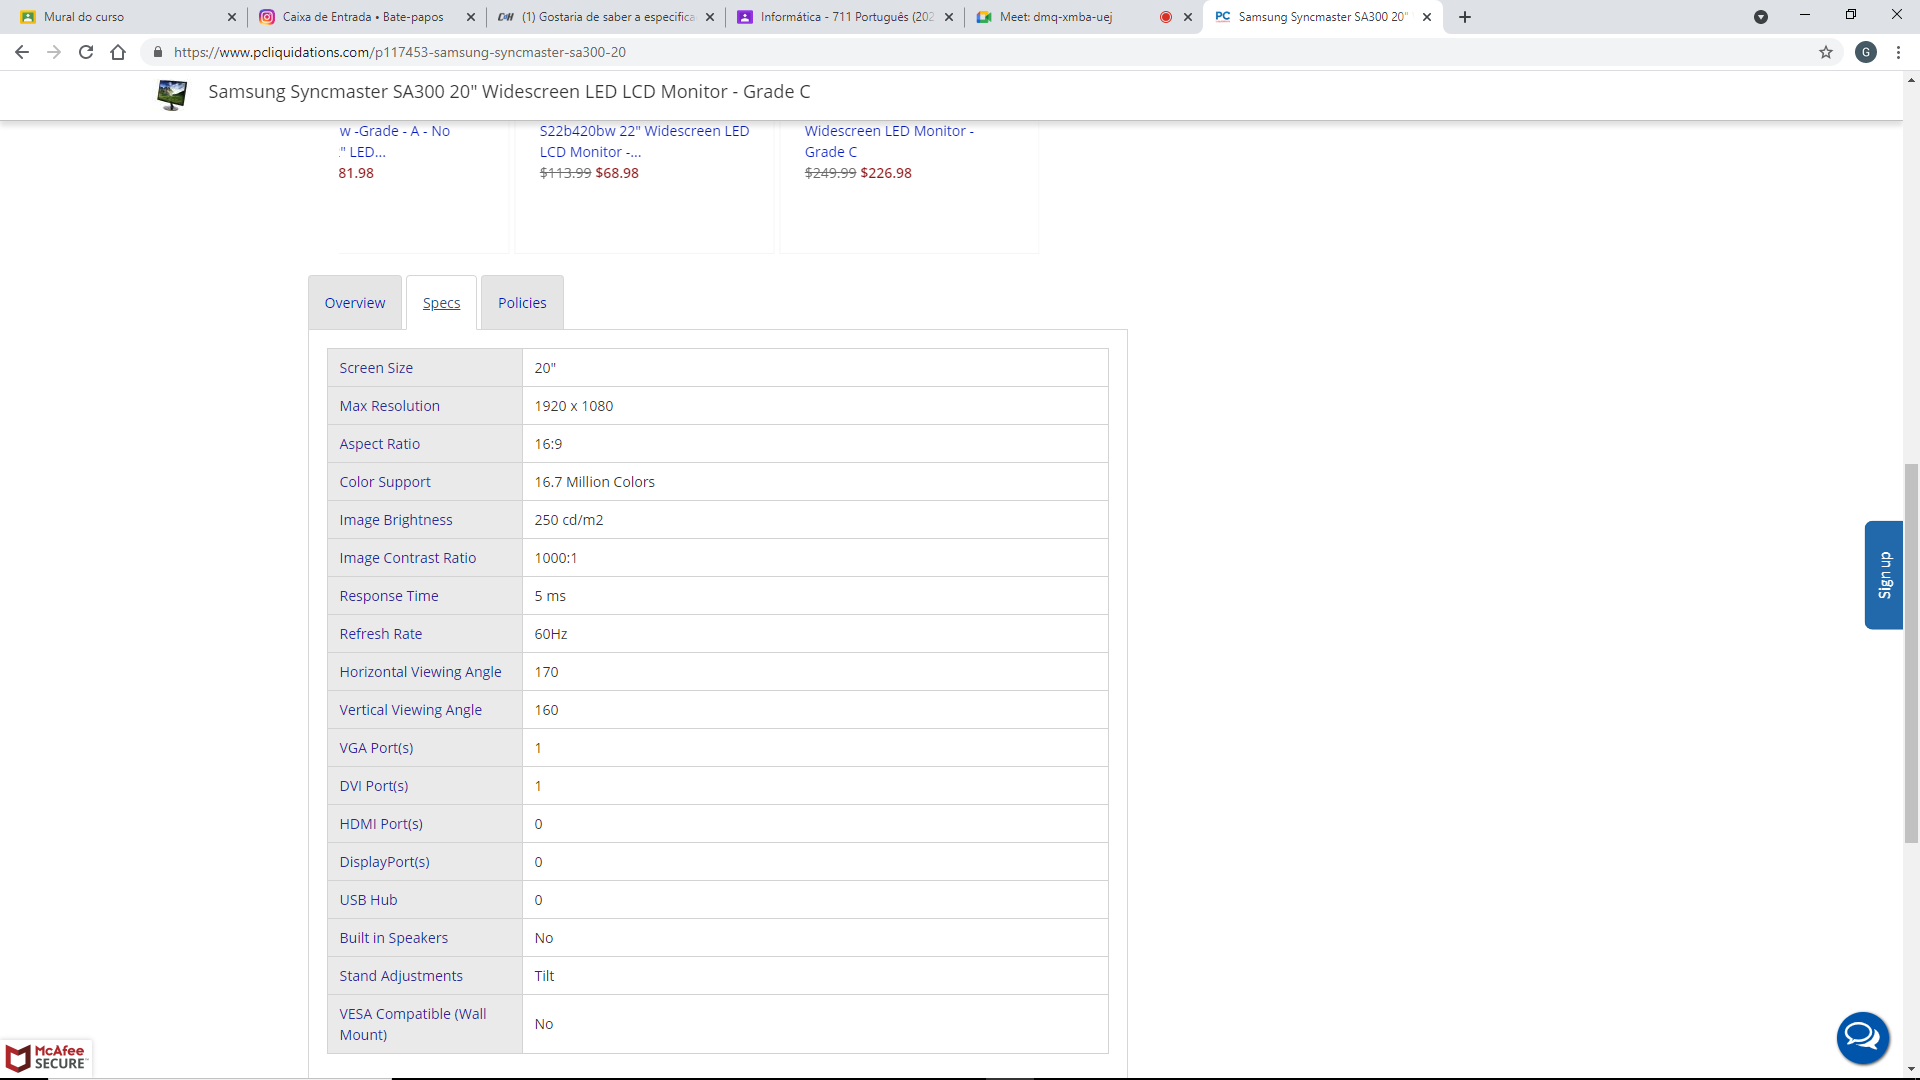1920x1080 pixels.
Task: Click the VGA Port(s) label
Action: [x=376, y=748]
